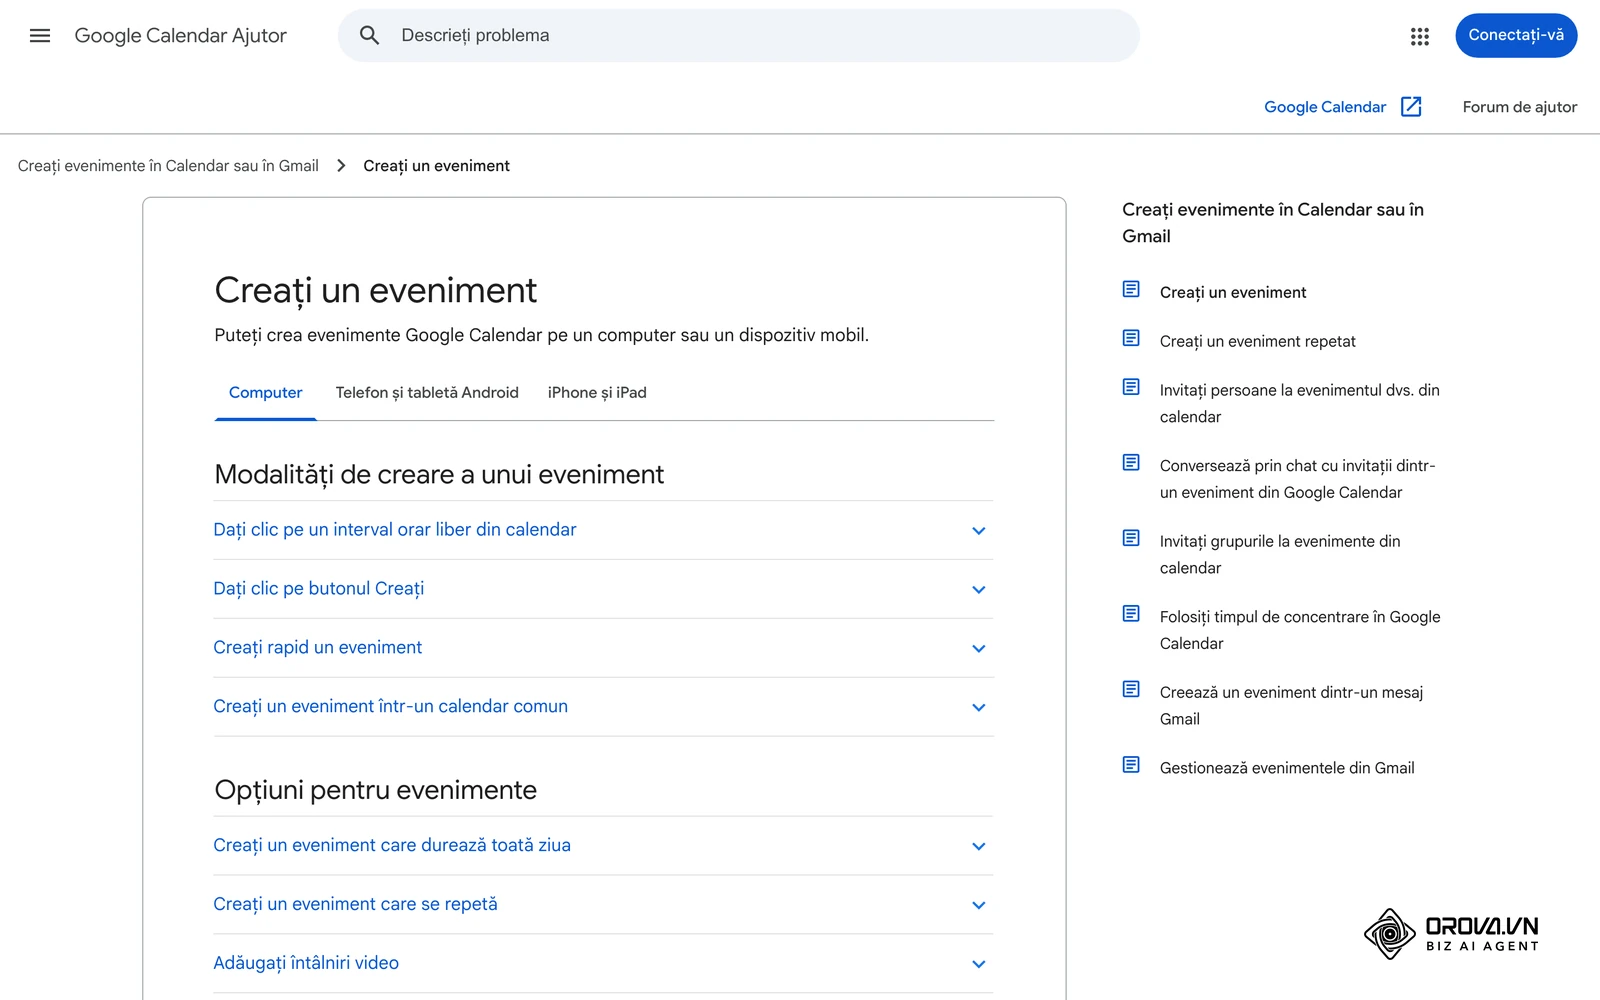Expand the shared calendar event section chevron
Image resolution: width=1600 pixels, height=1000 pixels.
(979, 708)
